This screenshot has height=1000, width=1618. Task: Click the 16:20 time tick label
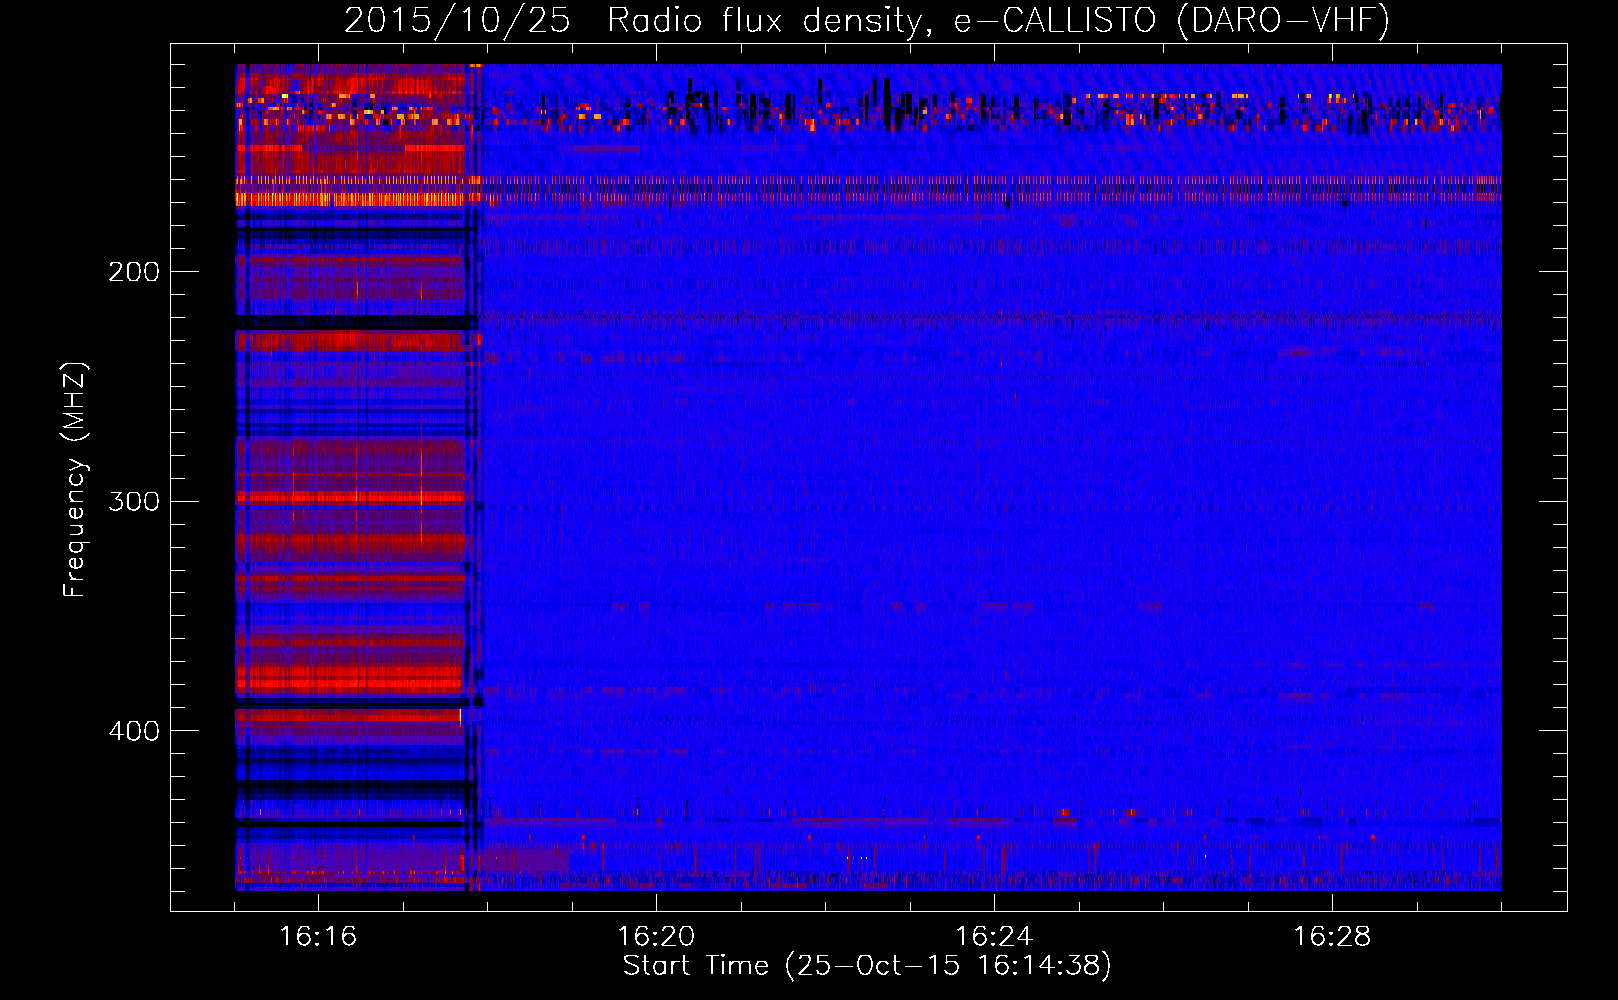(656, 937)
